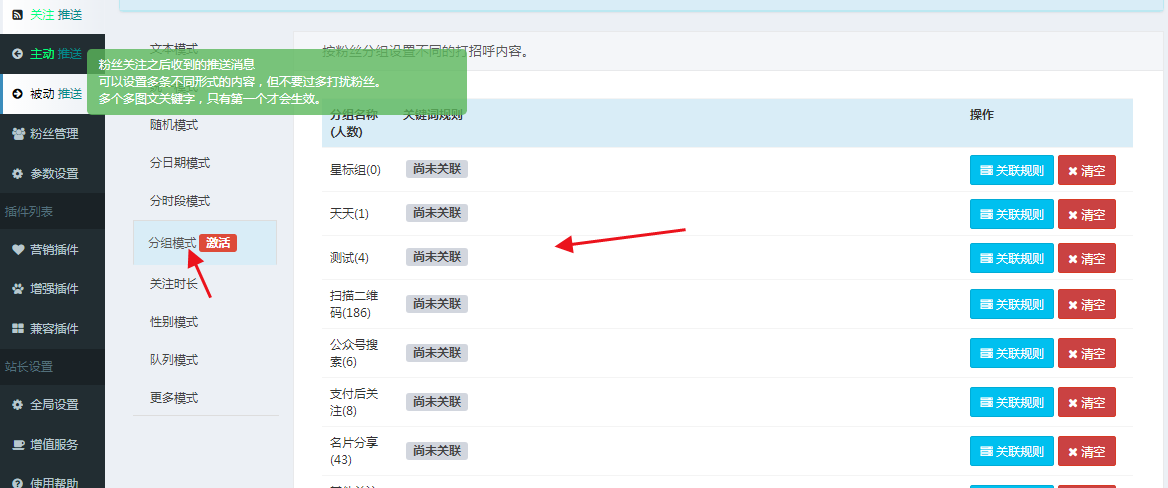Click 清空 for 扫描二维码(186)
This screenshot has width=1168, height=488.
[x=1087, y=304]
